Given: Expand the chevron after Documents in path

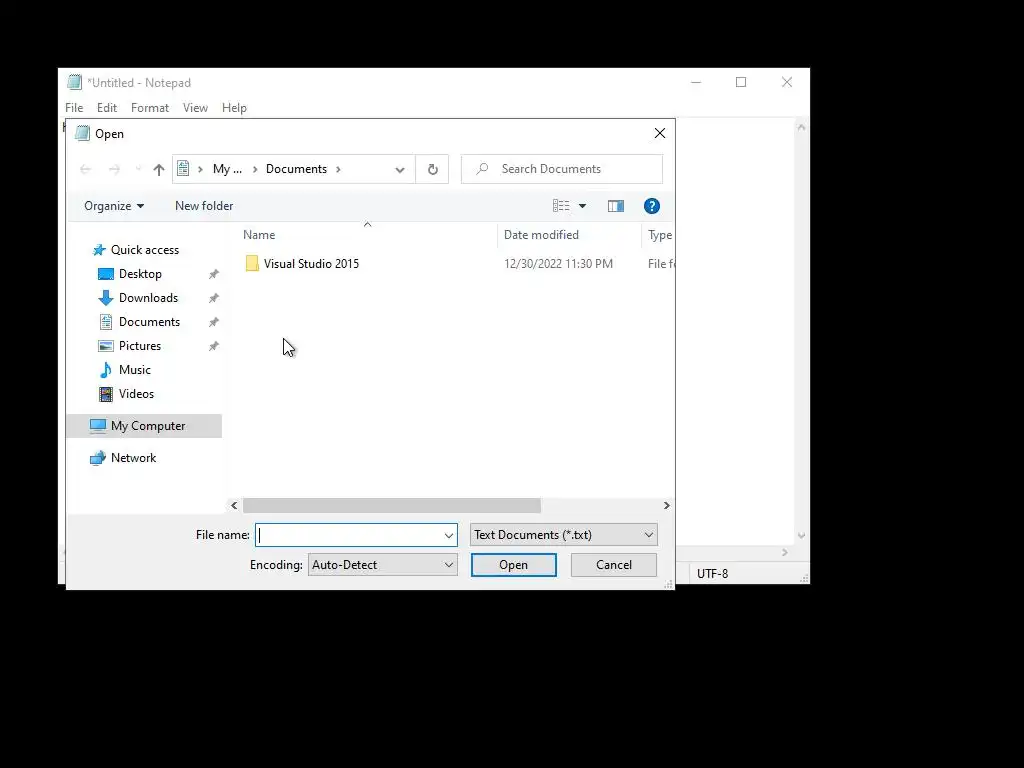Looking at the screenshot, I should (338, 169).
